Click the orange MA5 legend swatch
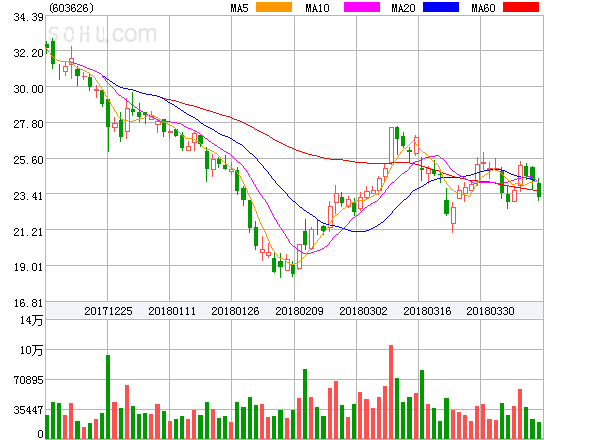Screen dimensions: 600x440 [x=274, y=7]
